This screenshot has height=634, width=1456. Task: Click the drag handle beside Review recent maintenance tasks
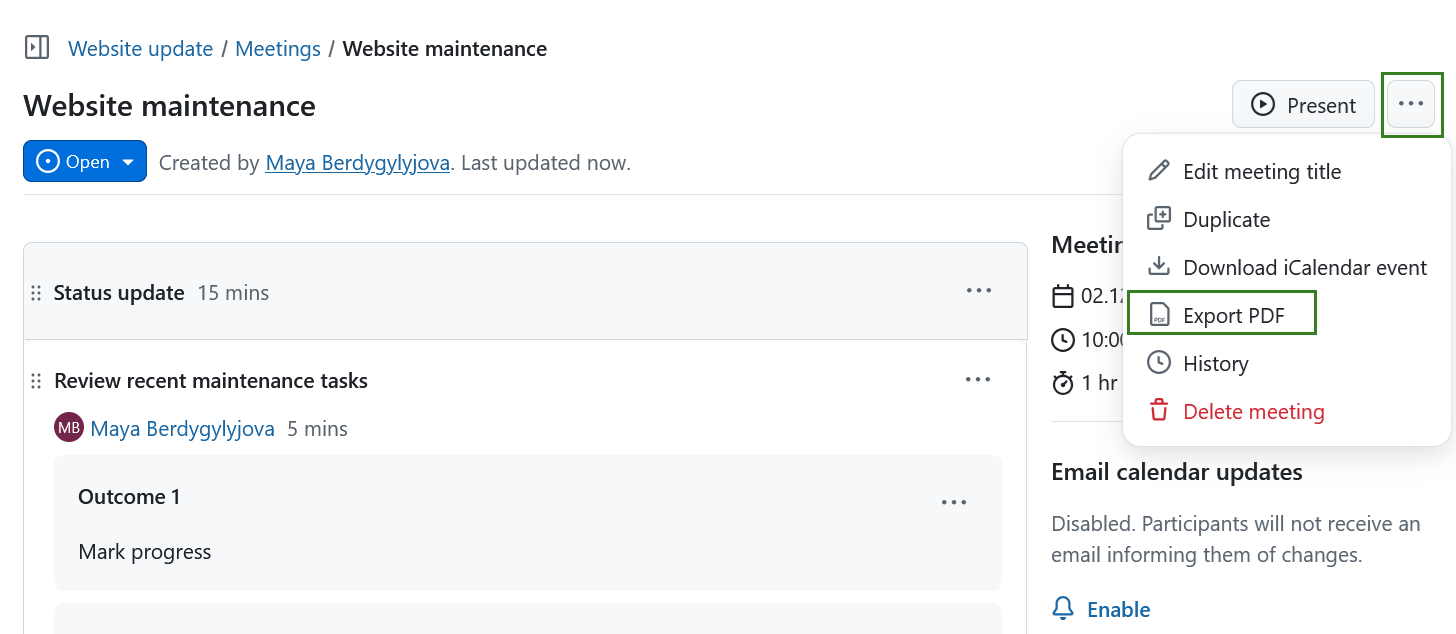coord(36,381)
